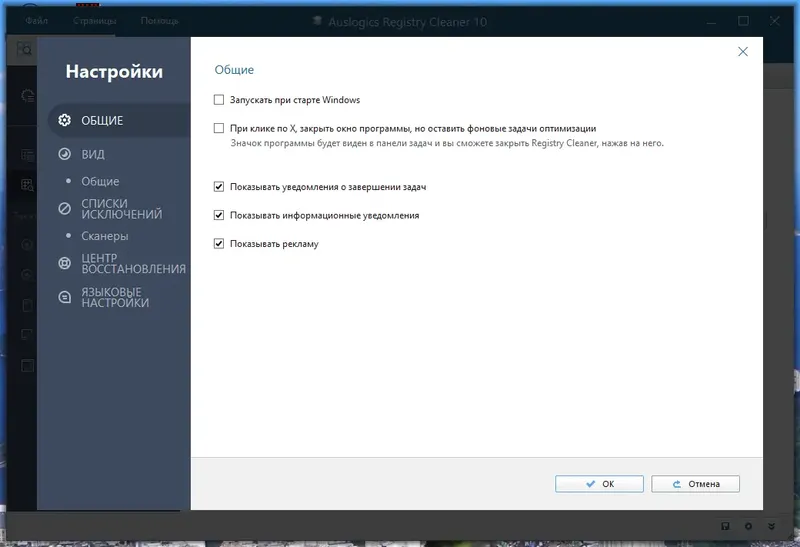Enable Запускать при старте Windows
This screenshot has width=800, height=547.
tap(219, 100)
